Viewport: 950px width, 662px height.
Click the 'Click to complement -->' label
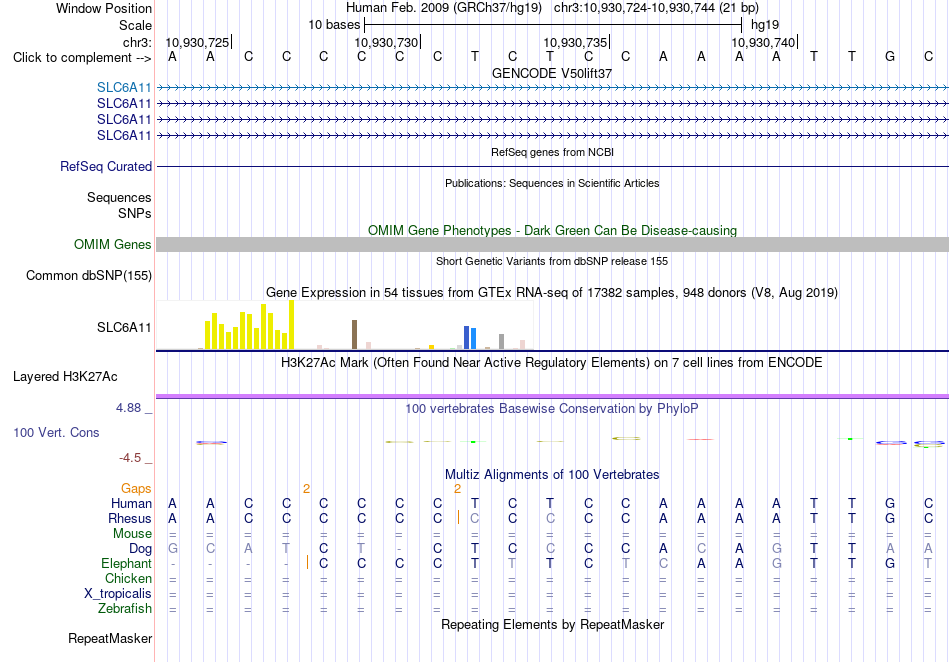coord(82,58)
